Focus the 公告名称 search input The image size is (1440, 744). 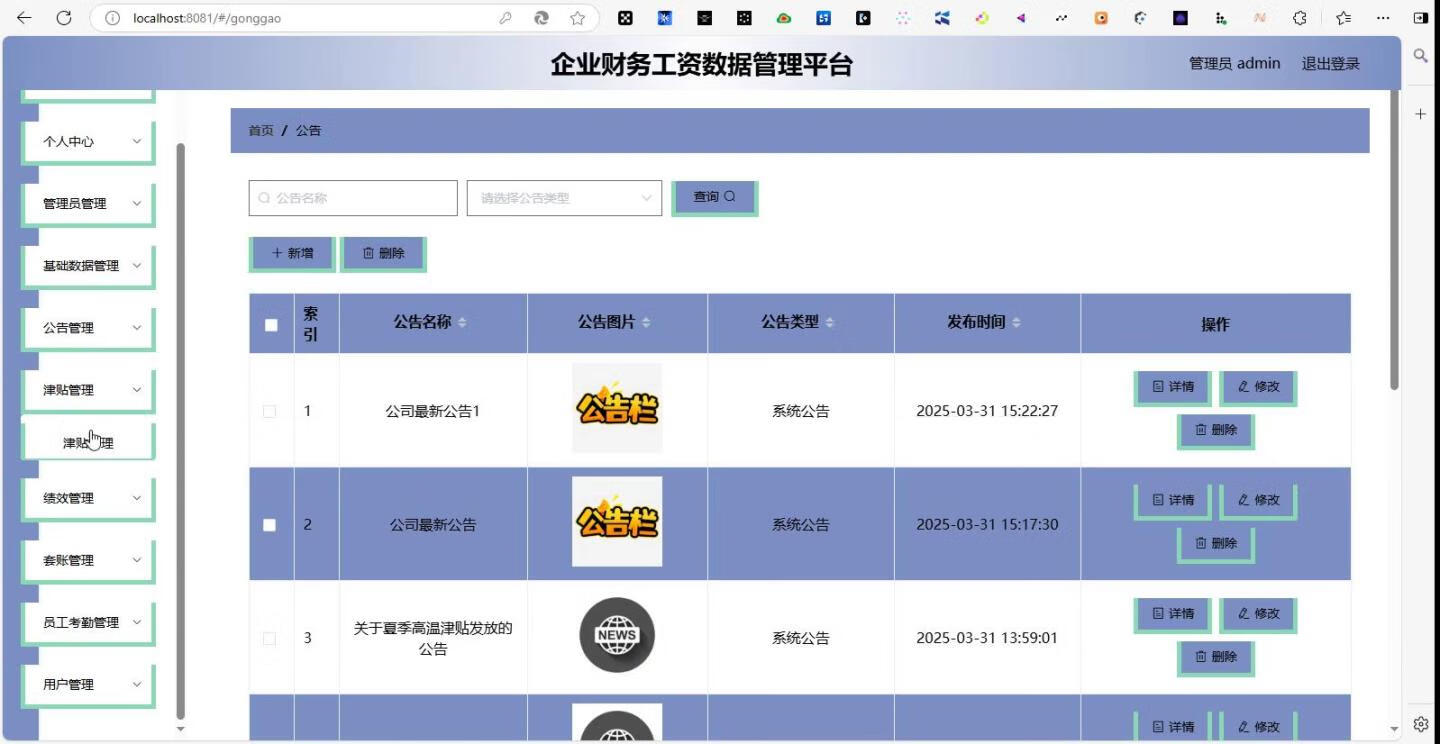point(353,198)
